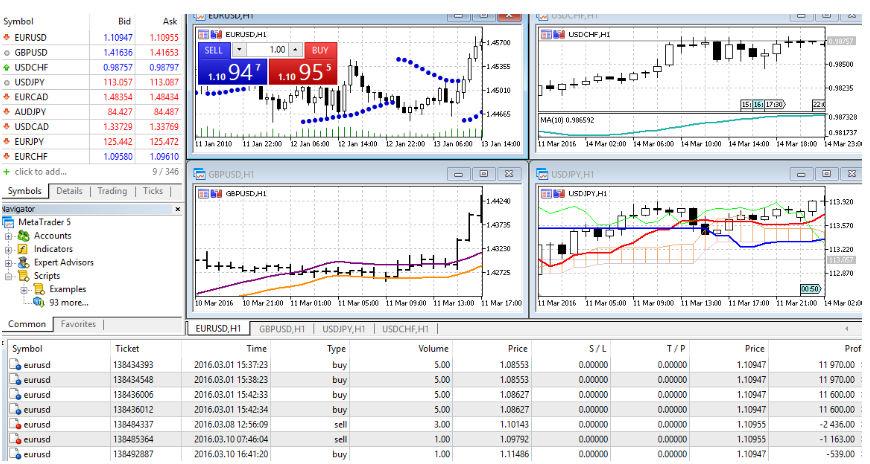Viewport: 870px width, 464px height.
Task: Switch to Navigator Favorites tab
Action: coord(78,324)
